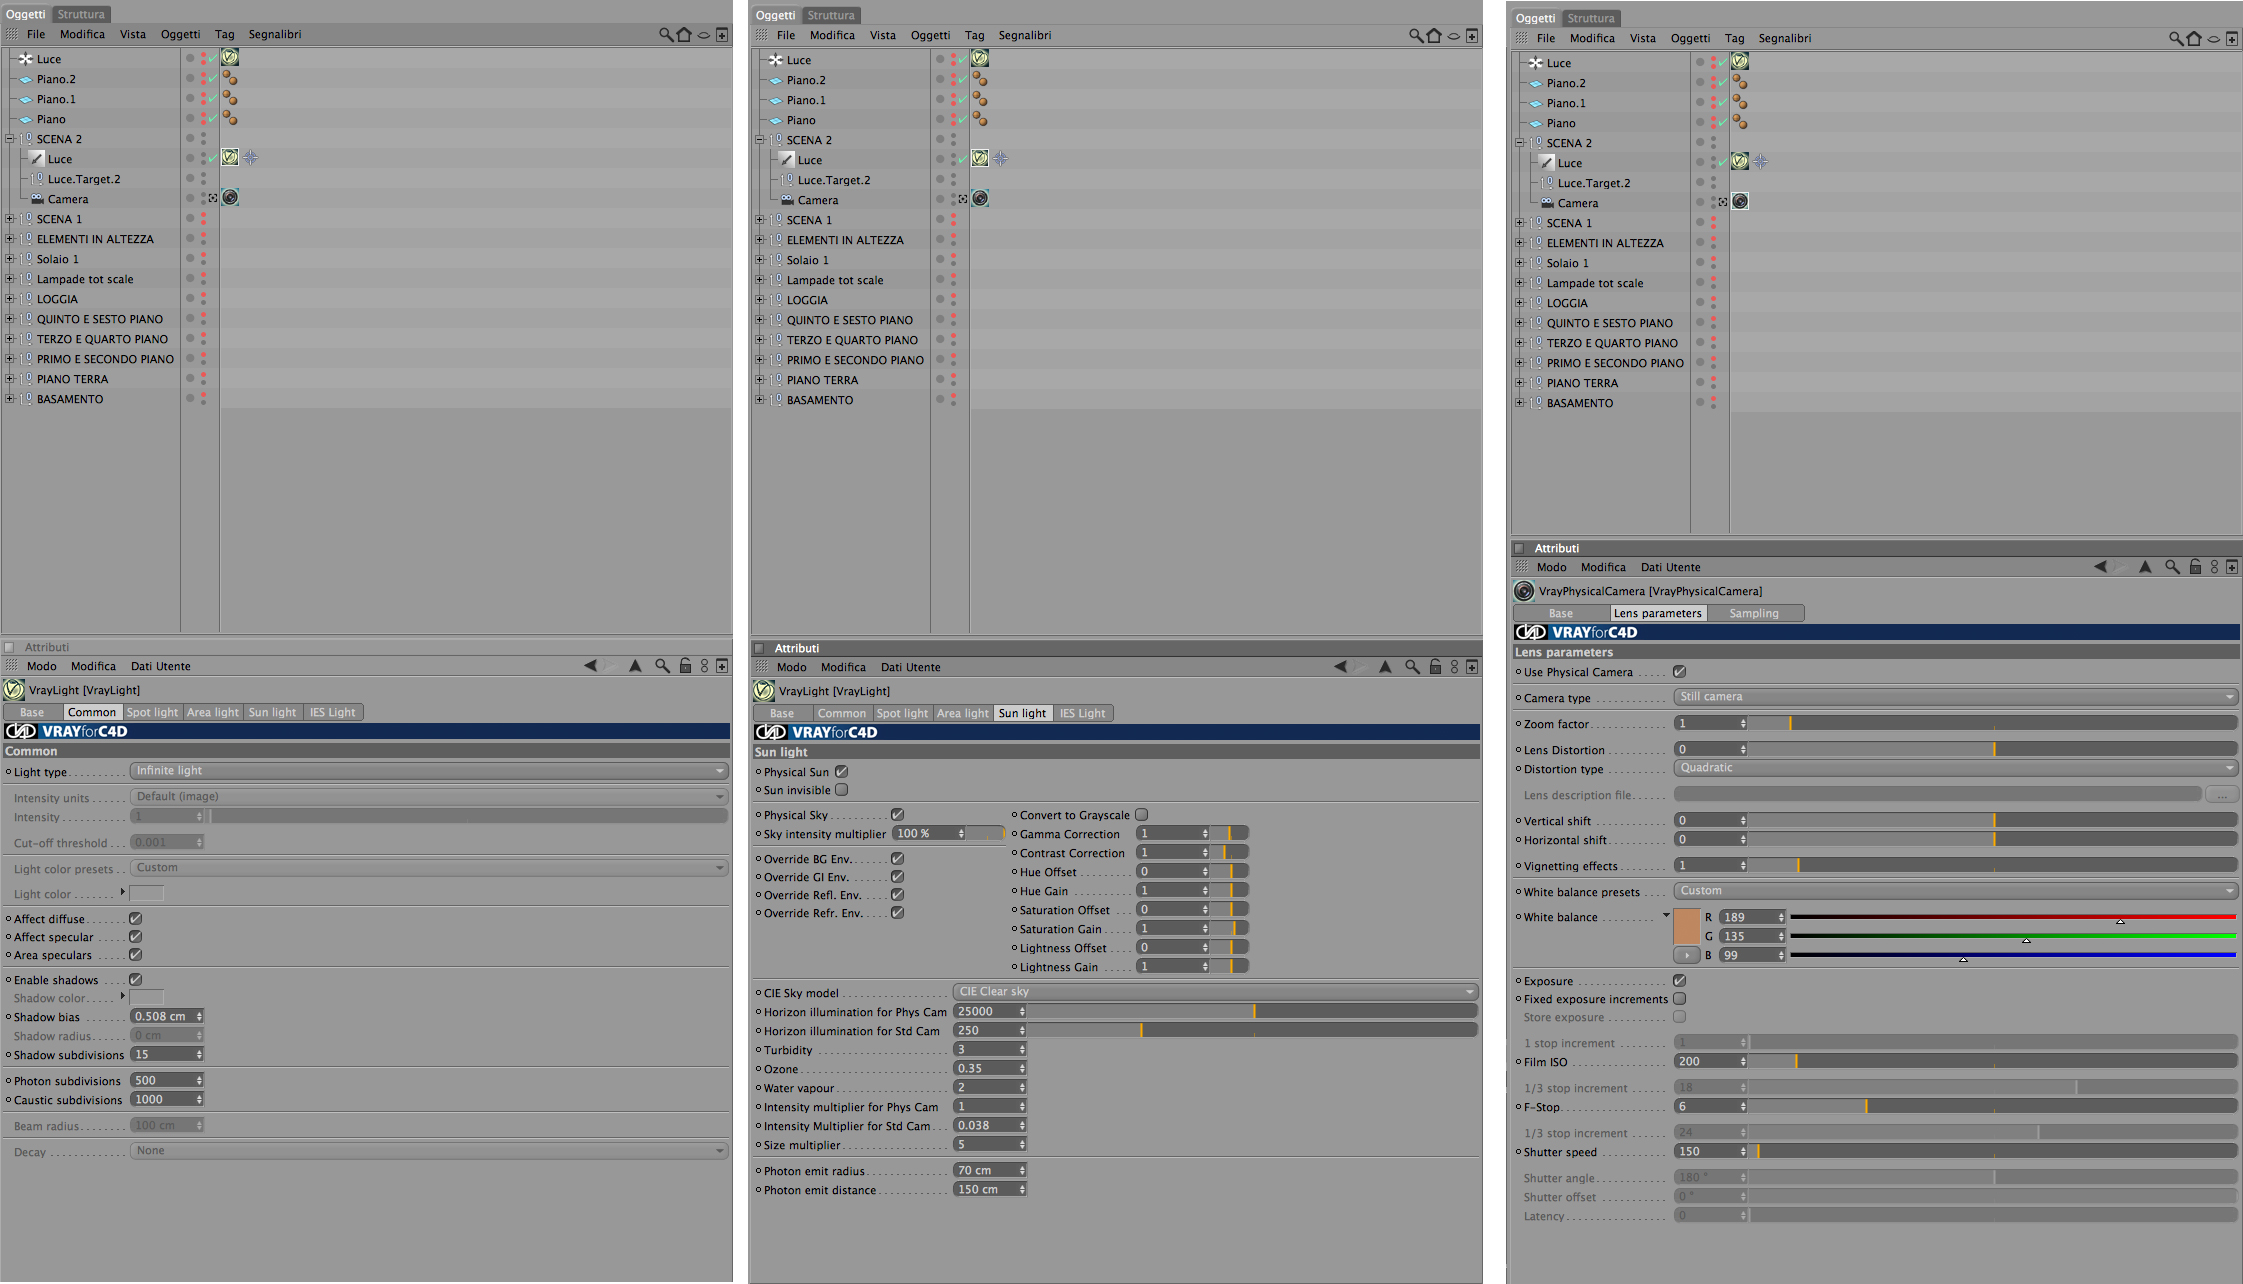Click home icon in right Oggetti toolbar

pyautogui.click(x=2194, y=39)
